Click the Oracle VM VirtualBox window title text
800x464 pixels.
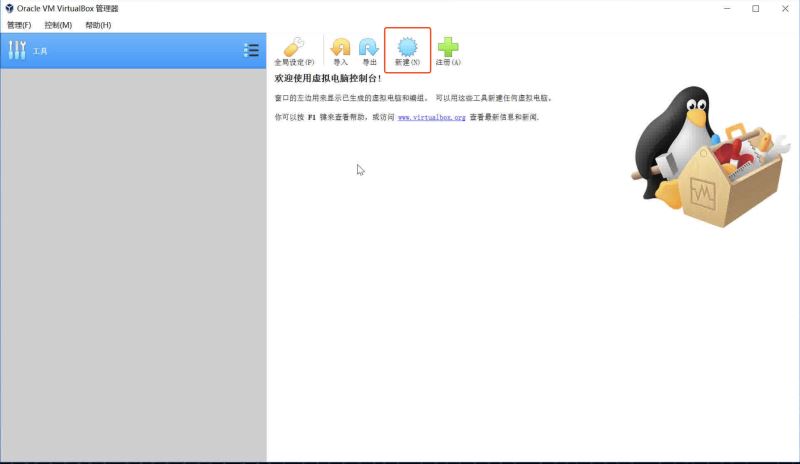pos(67,8)
